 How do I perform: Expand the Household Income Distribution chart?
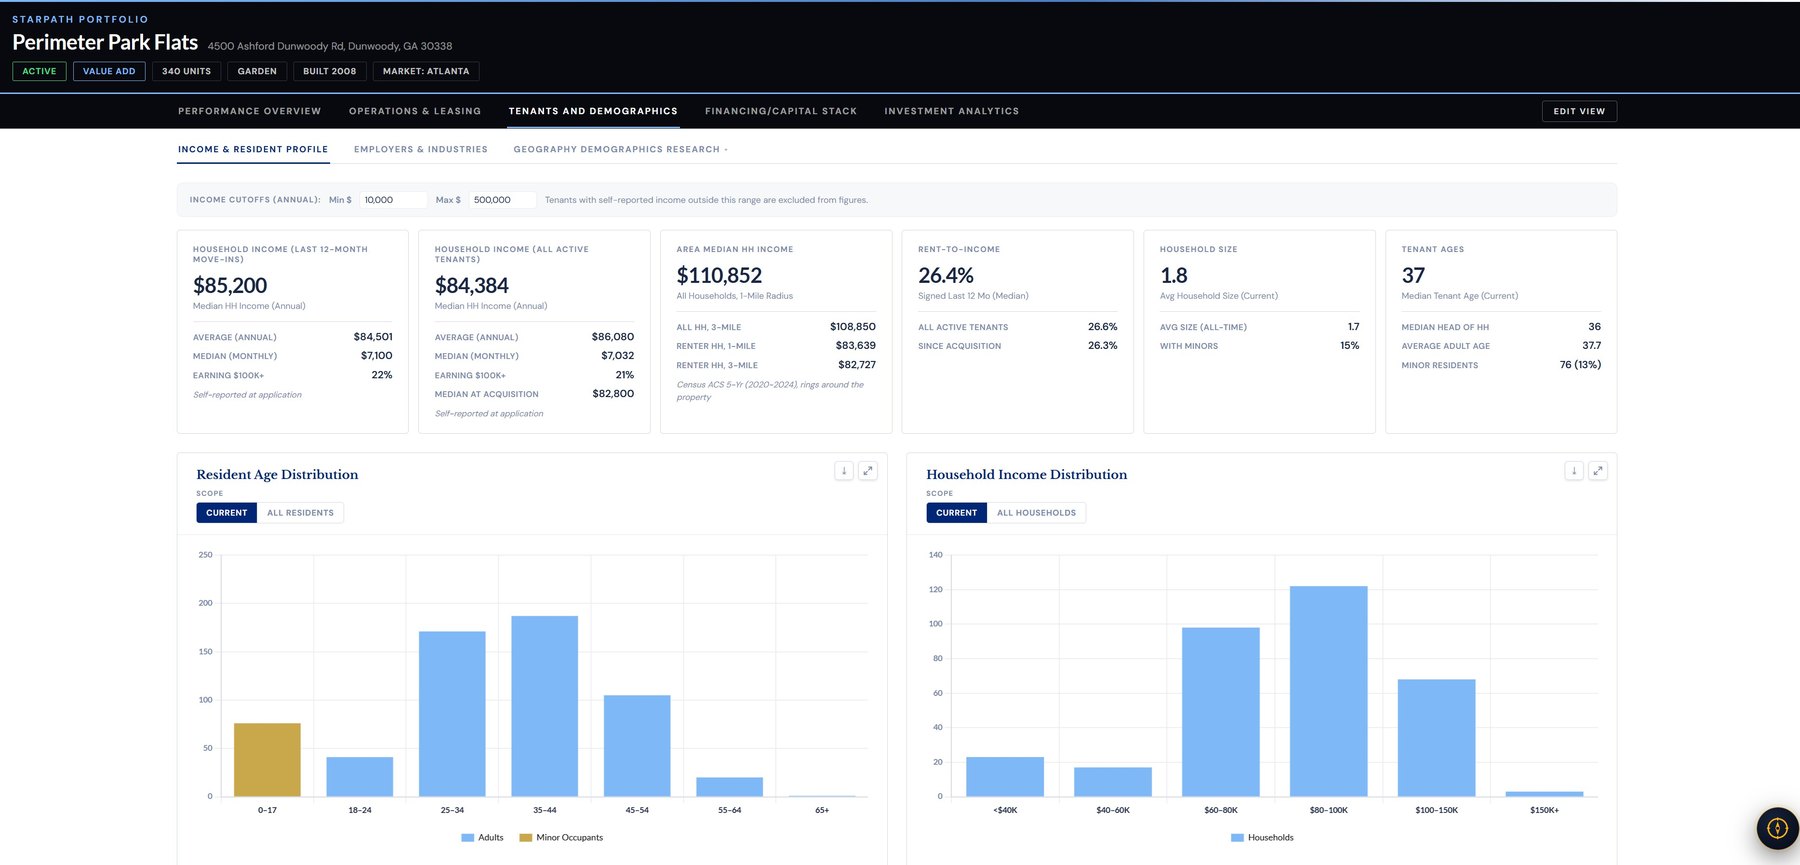(x=1598, y=471)
